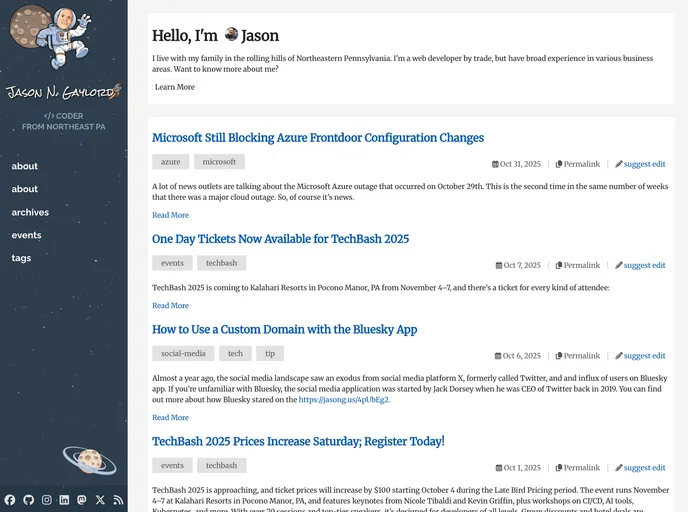Click Read More under the Bluesky article

coord(170,418)
